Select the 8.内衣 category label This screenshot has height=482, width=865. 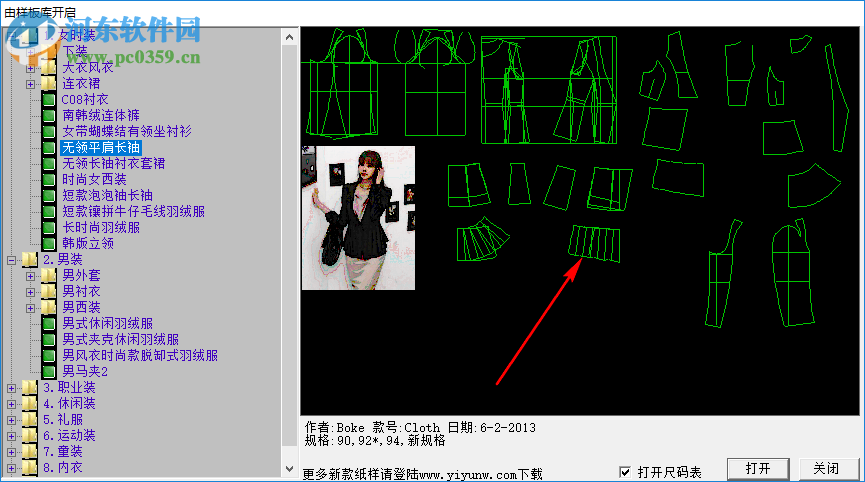pos(63,468)
